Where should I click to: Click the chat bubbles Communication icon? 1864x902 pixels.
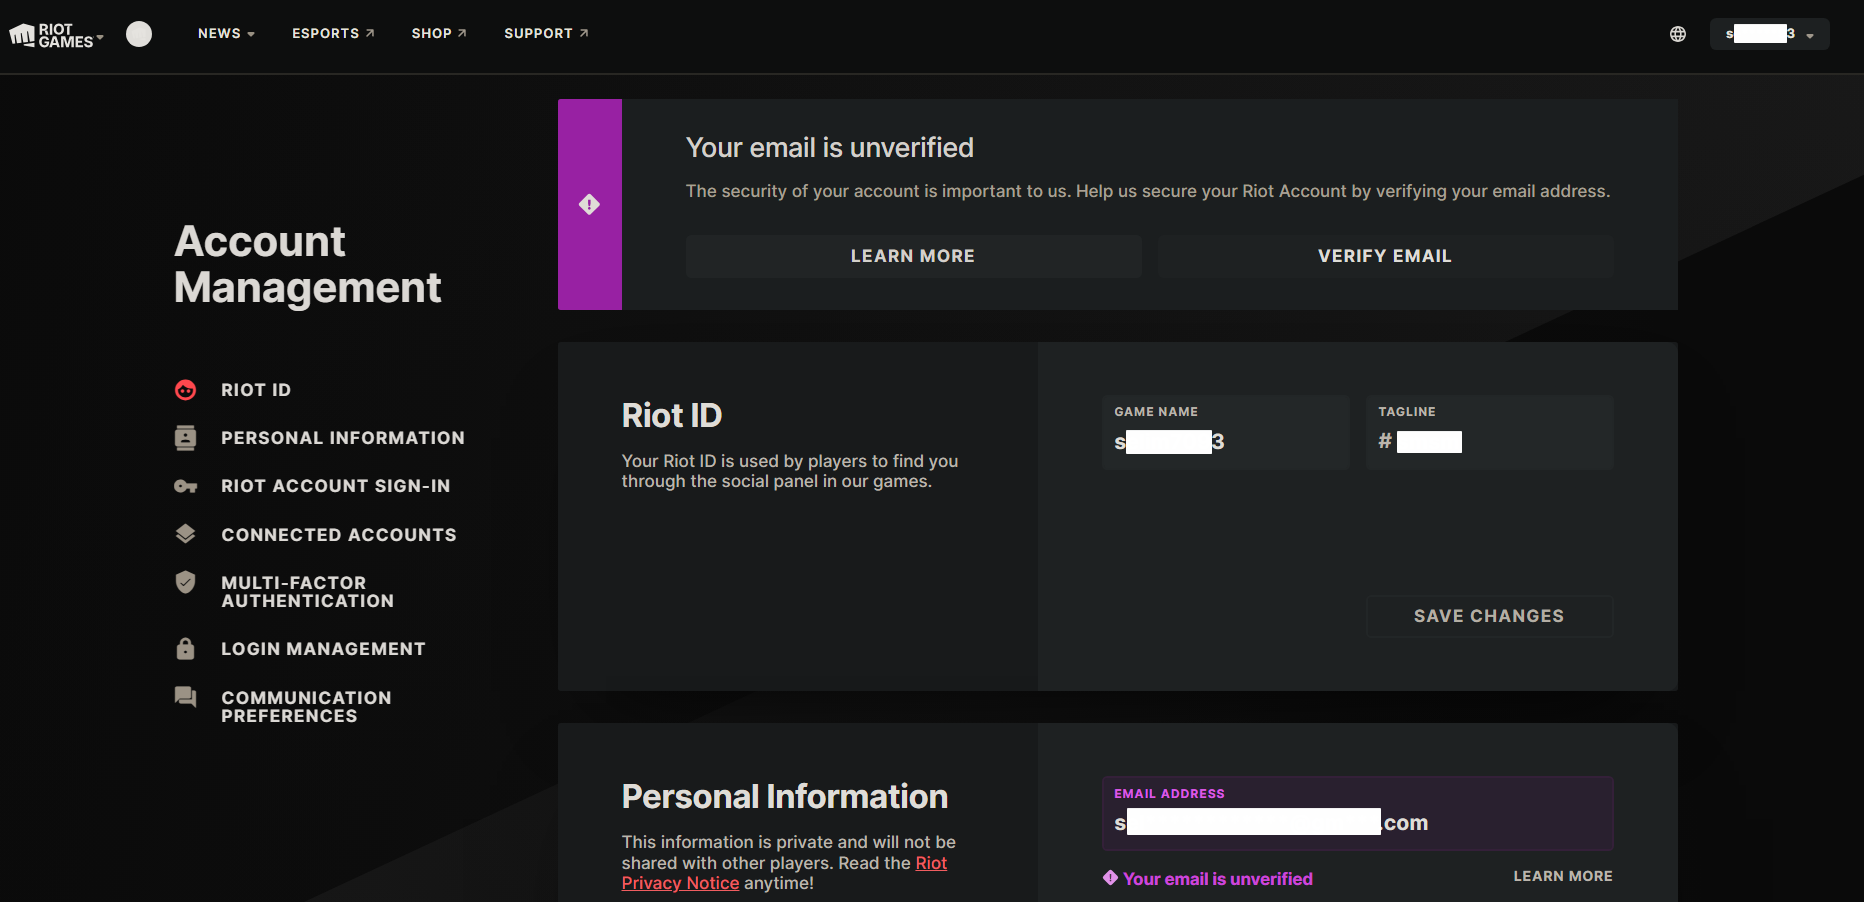(x=186, y=697)
